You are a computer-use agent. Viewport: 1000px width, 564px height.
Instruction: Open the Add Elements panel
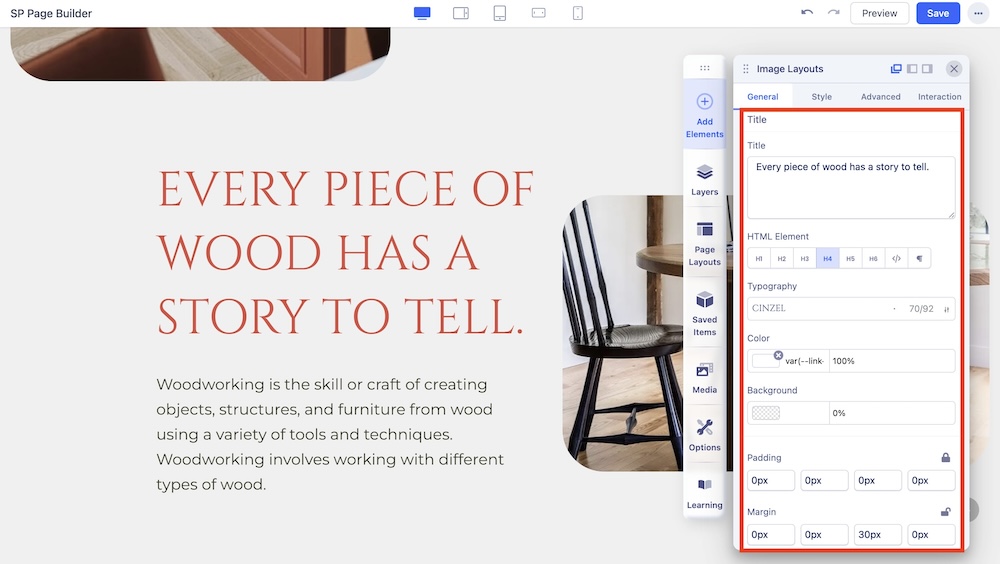point(704,115)
